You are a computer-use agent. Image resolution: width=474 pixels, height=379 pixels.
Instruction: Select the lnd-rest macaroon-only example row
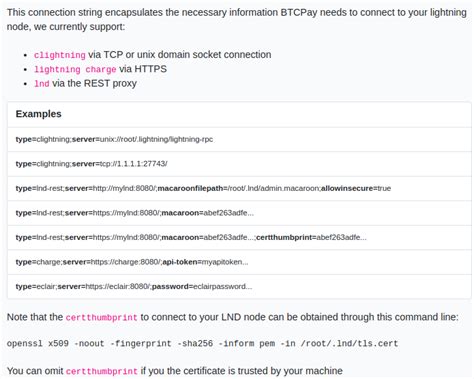239,213
